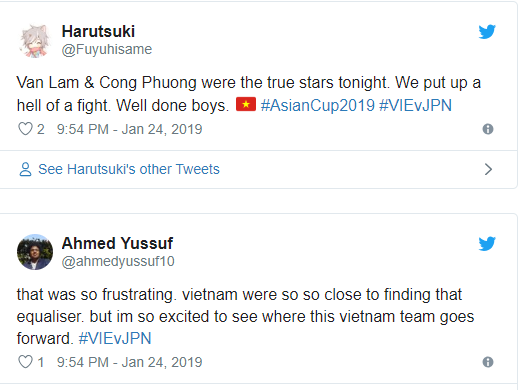The image size is (519, 390).
Task: Click the Twitter bird icon on Ahmed Yussuf's tweet
Action: coord(487,244)
